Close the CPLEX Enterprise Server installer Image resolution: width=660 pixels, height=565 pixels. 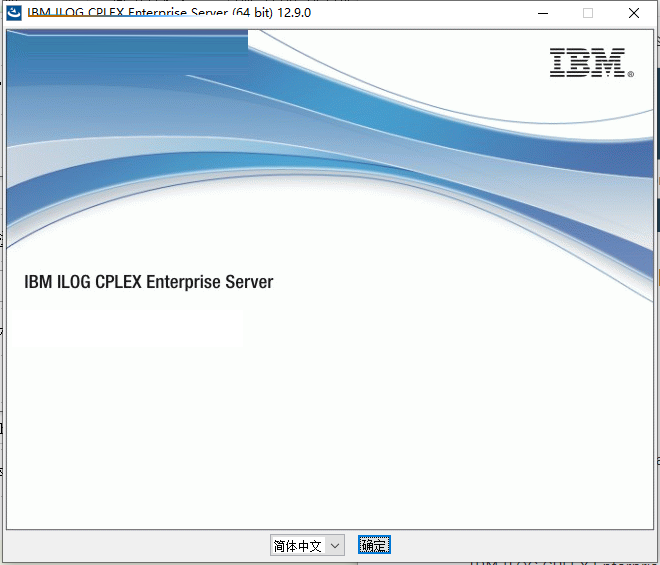tap(634, 13)
